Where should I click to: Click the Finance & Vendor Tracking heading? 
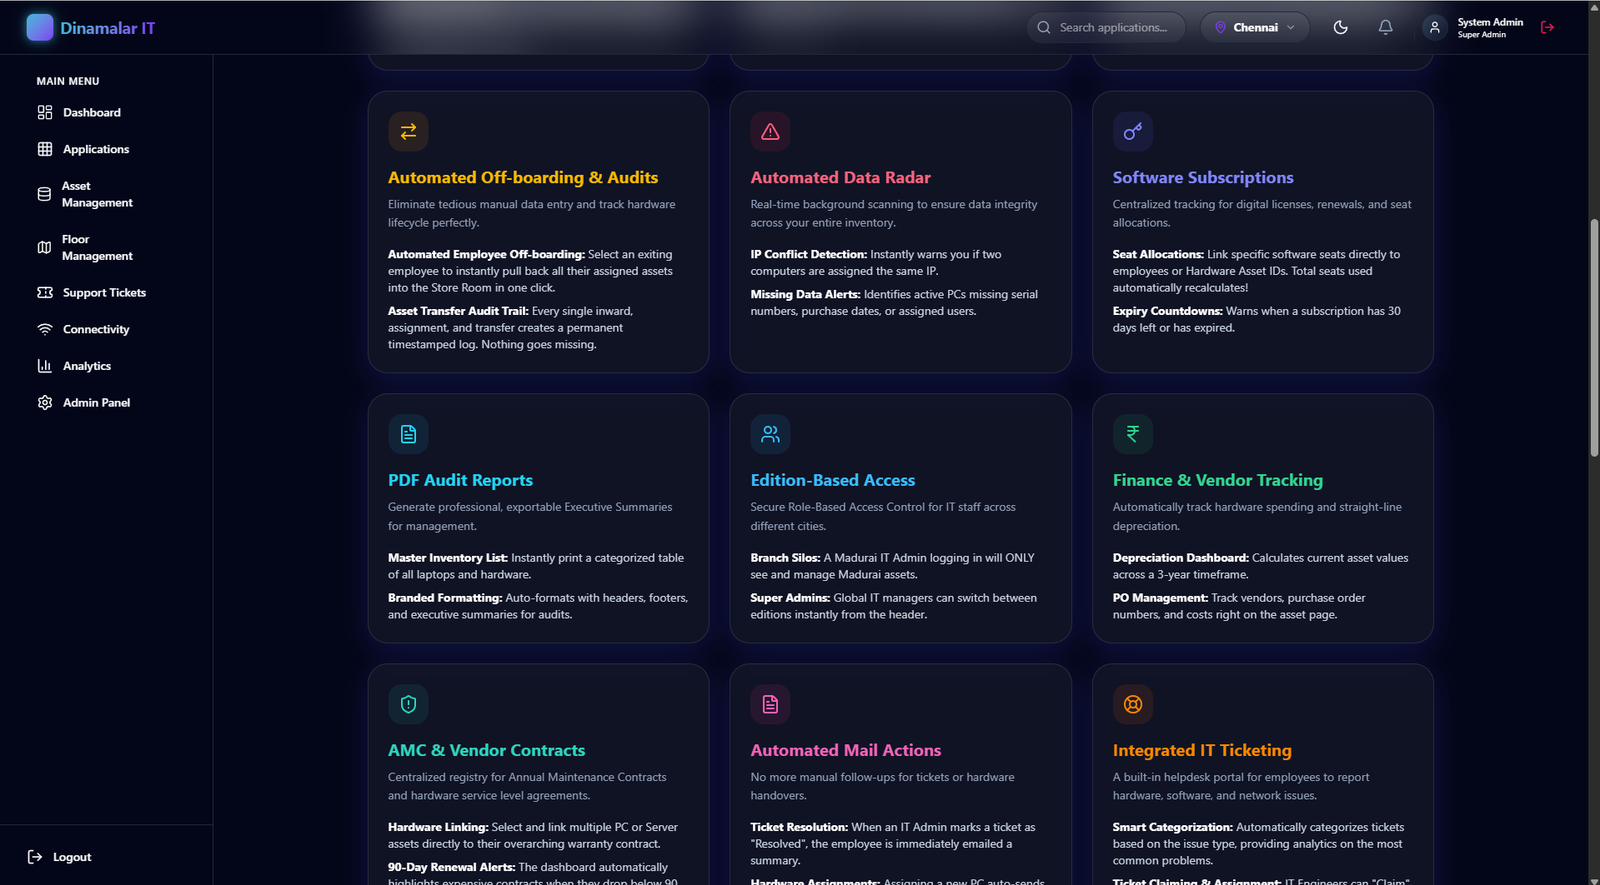(1217, 480)
